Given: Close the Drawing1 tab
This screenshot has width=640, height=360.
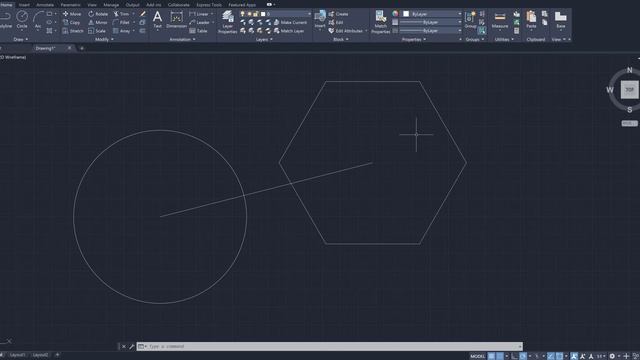Looking at the screenshot, I should 69,48.
